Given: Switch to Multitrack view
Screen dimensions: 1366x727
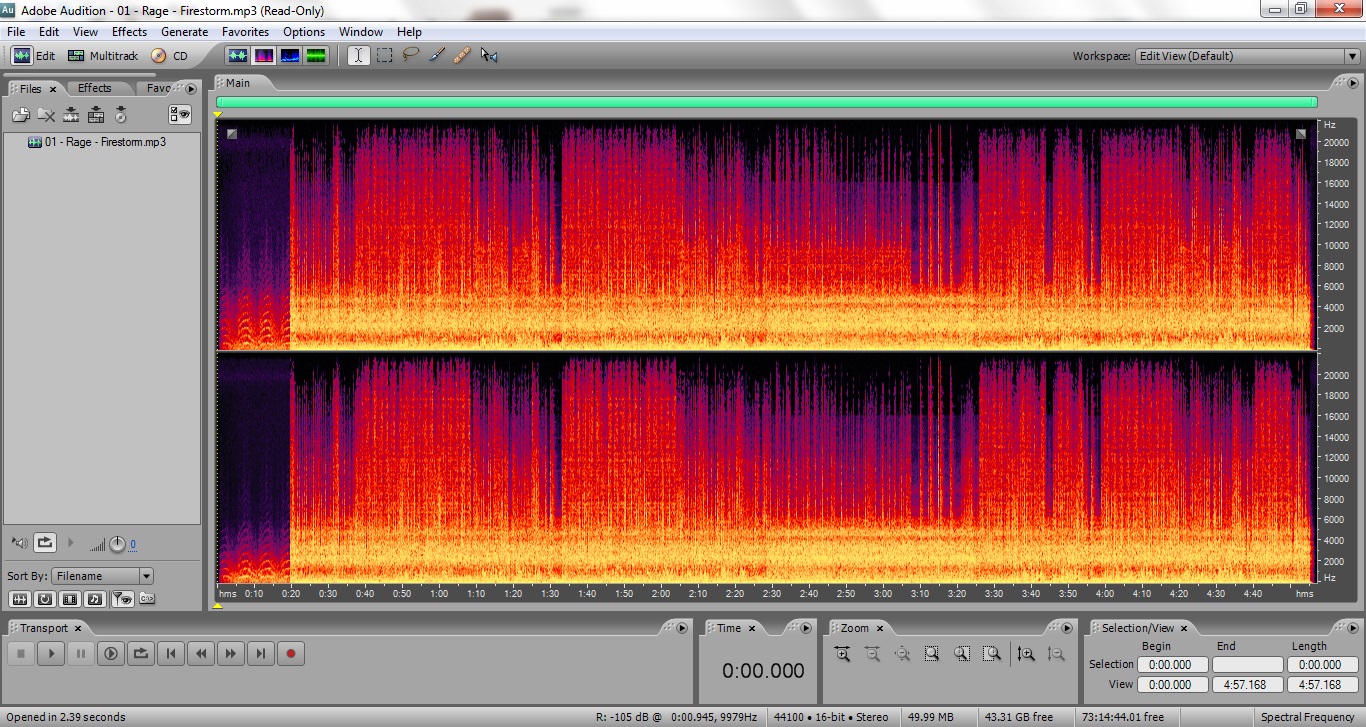Looking at the screenshot, I should pos(103,56).
